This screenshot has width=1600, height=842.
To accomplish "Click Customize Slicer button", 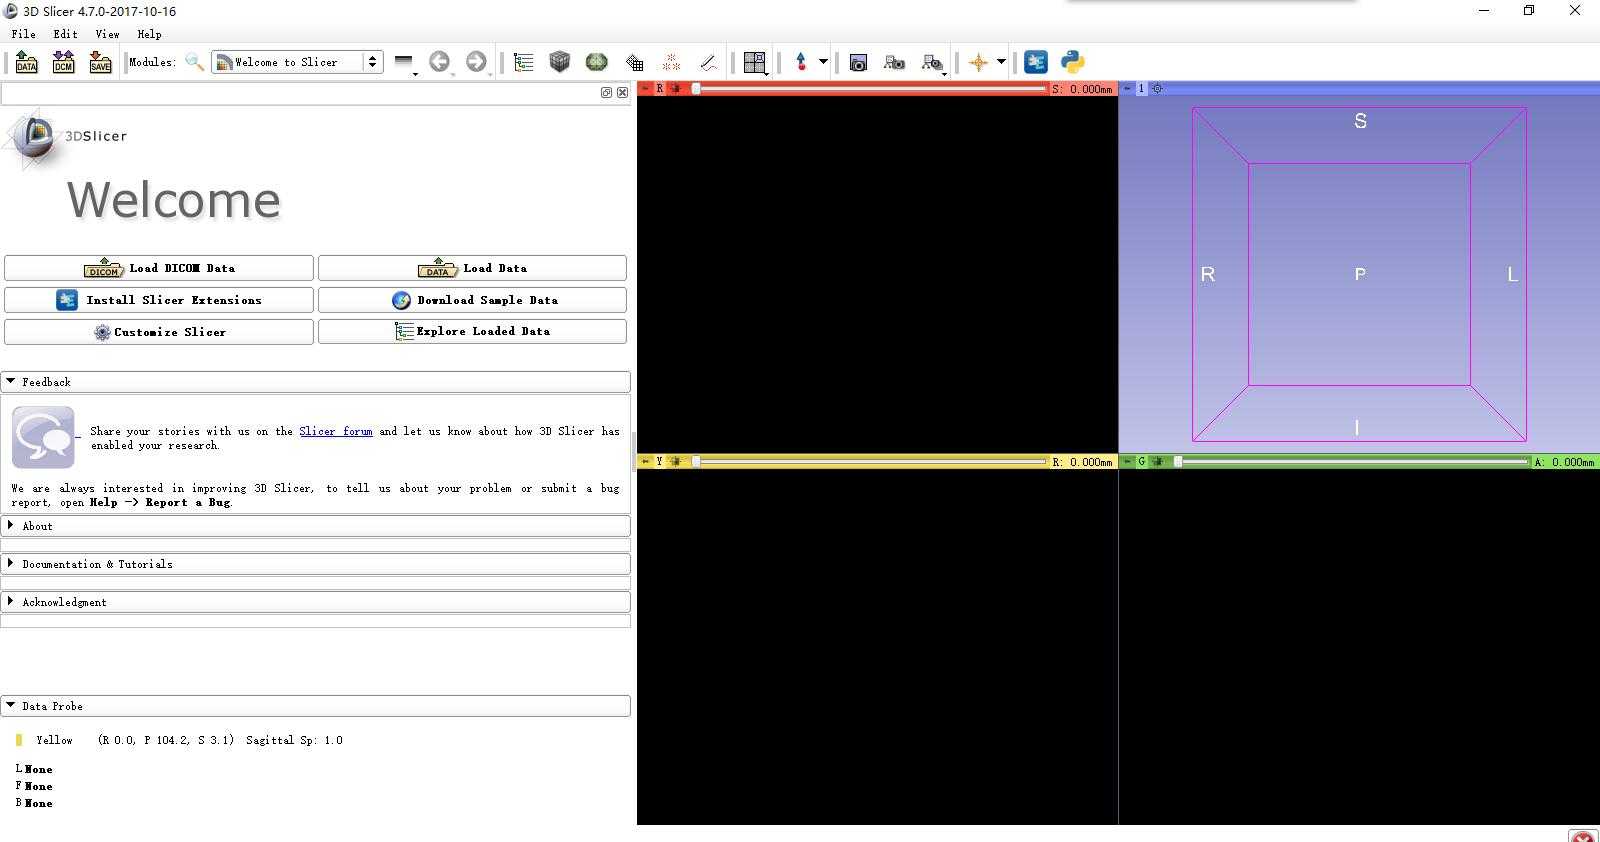I will [159, 332].
